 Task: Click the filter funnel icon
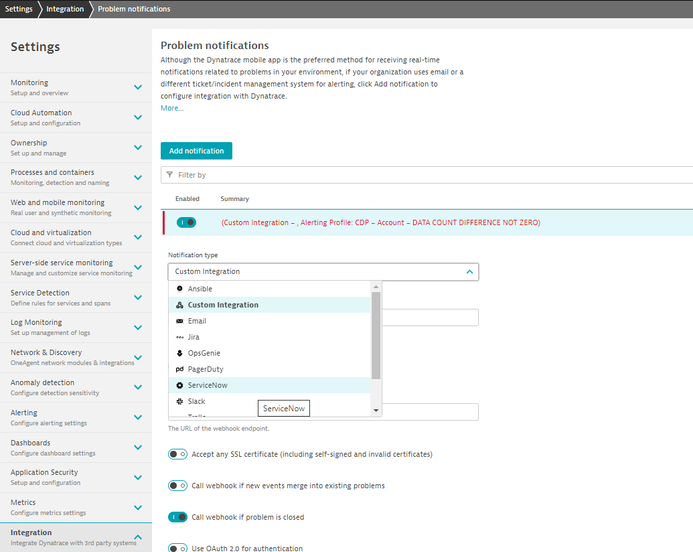coord(168,175)
